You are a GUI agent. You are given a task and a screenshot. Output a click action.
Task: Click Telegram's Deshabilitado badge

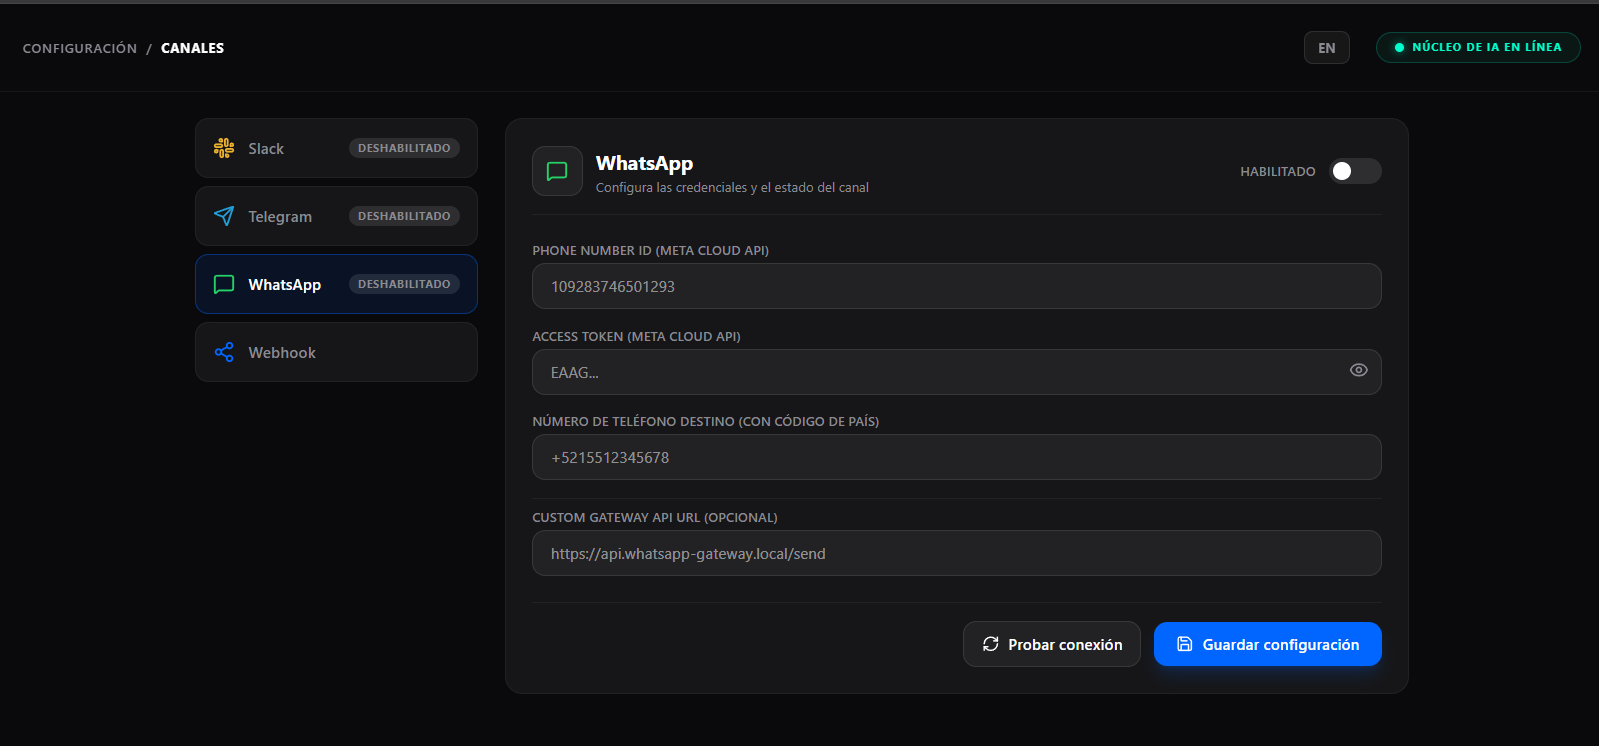tap(404, 216)
